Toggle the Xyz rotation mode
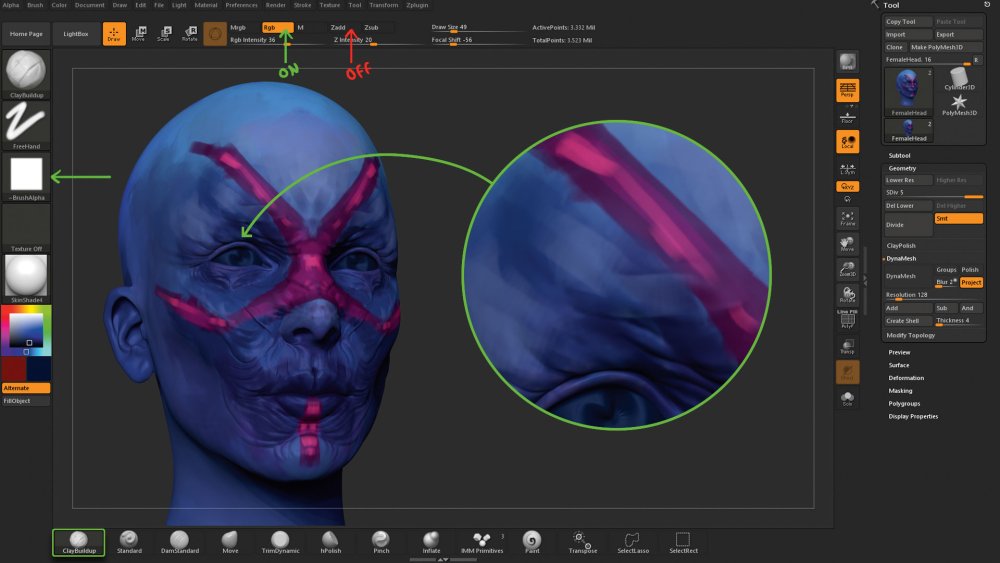Image resolution: width=1000 pixels, height=563 pixels. pyautogui.click(x=848, y=186)
